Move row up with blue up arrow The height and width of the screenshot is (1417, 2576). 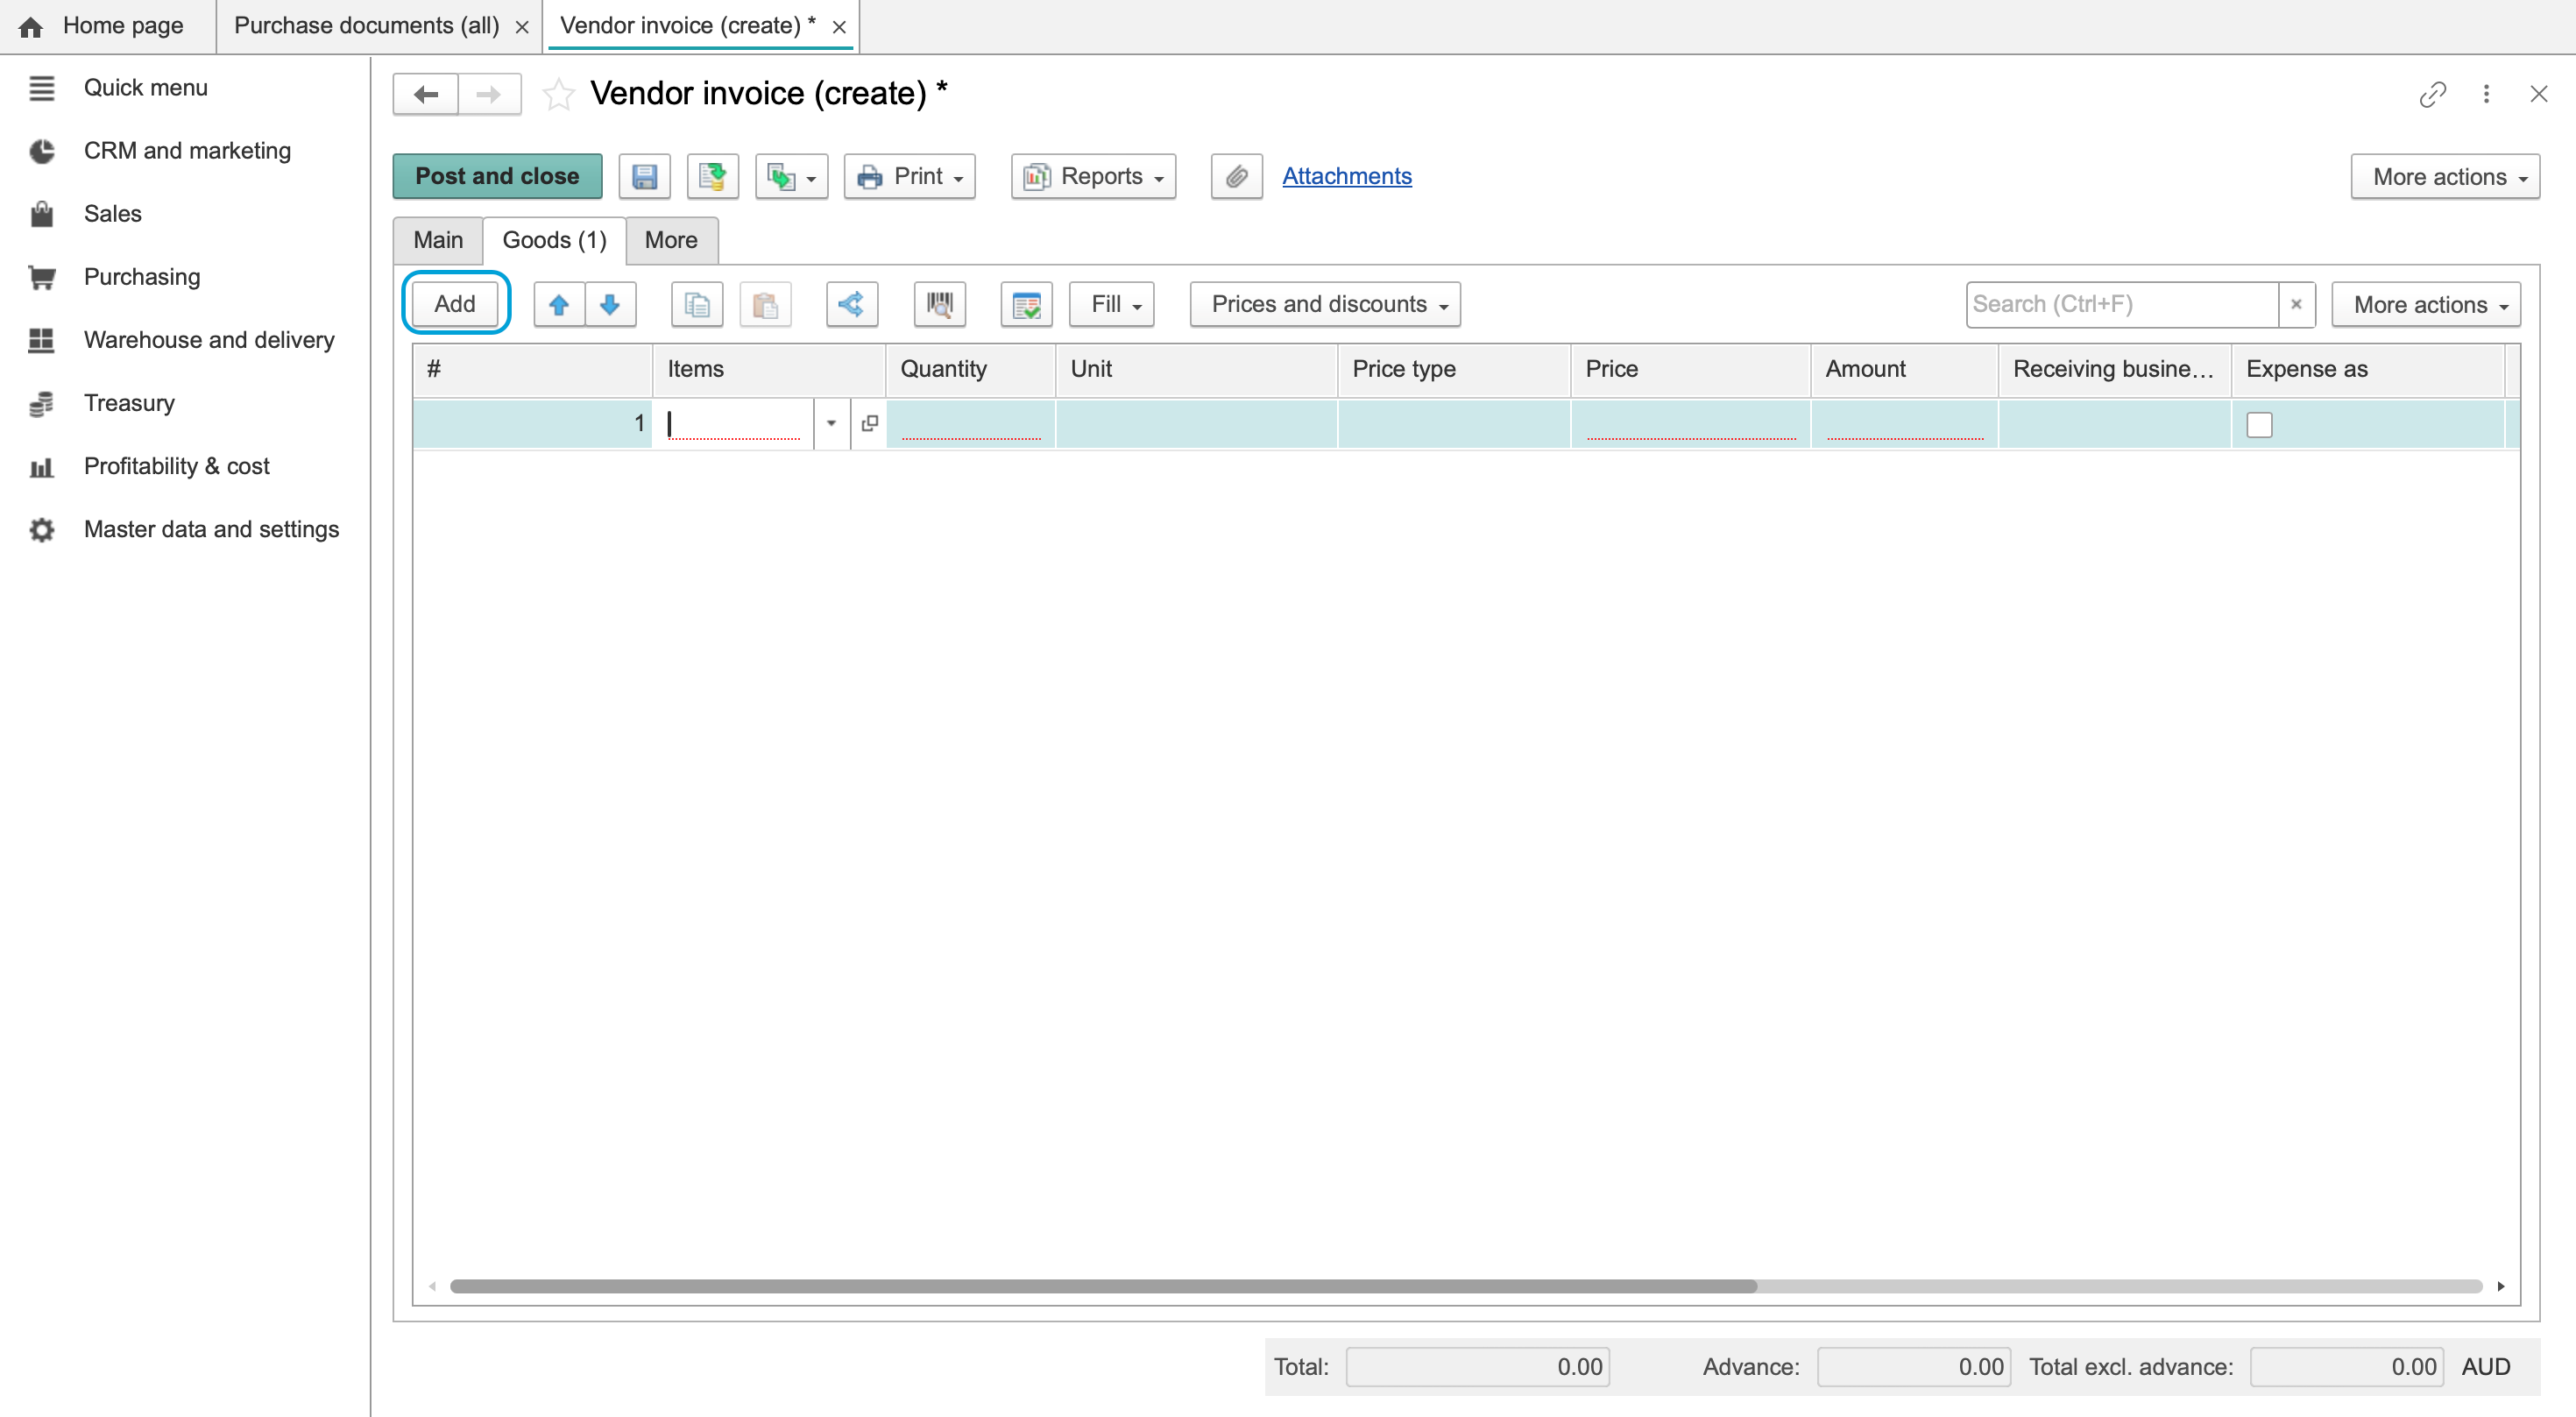point(559,304)
